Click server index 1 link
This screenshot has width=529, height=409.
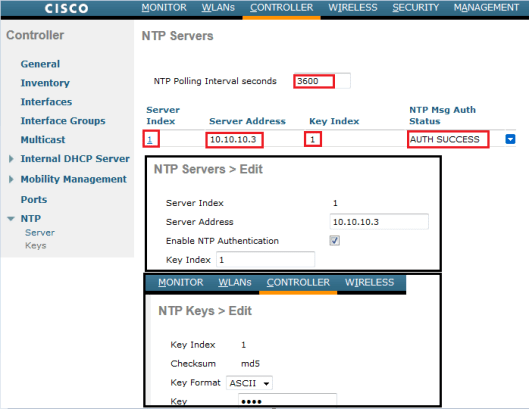149,139
